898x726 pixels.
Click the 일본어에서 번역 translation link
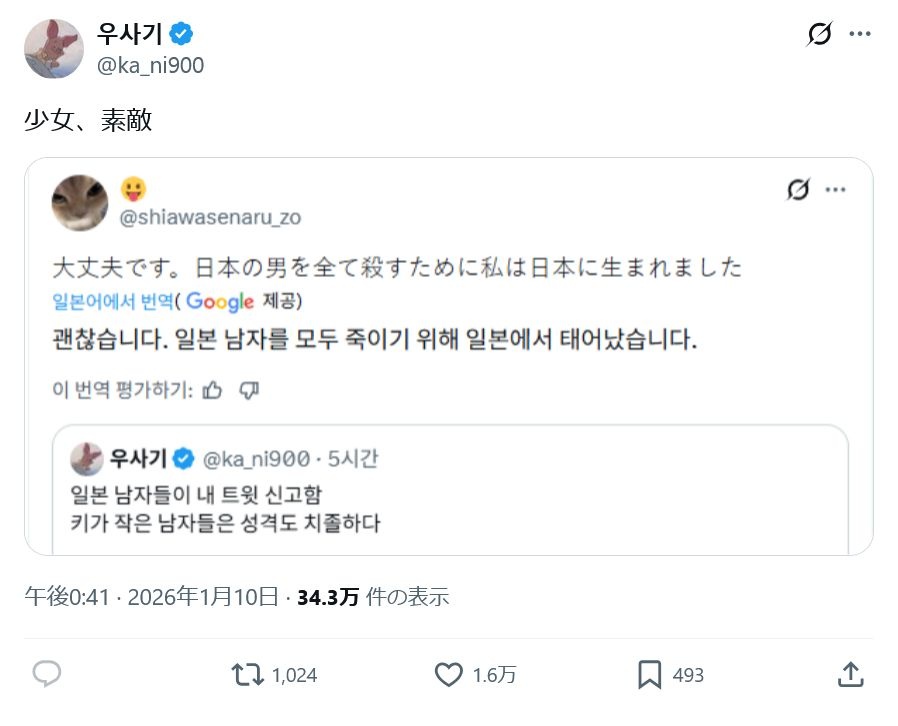coord(112,301)
